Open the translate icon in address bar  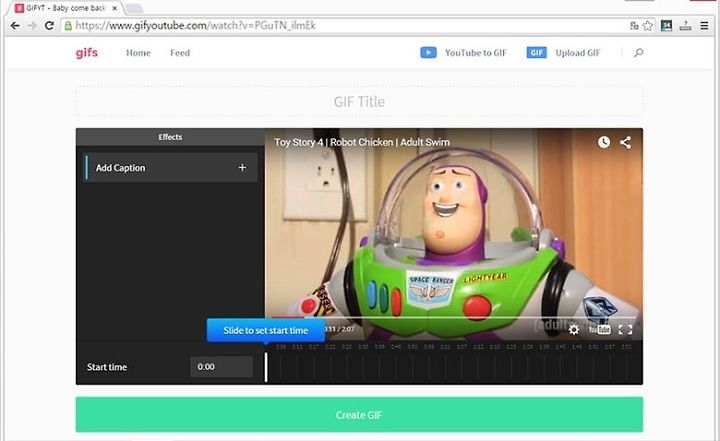click(x=634, y=26)
